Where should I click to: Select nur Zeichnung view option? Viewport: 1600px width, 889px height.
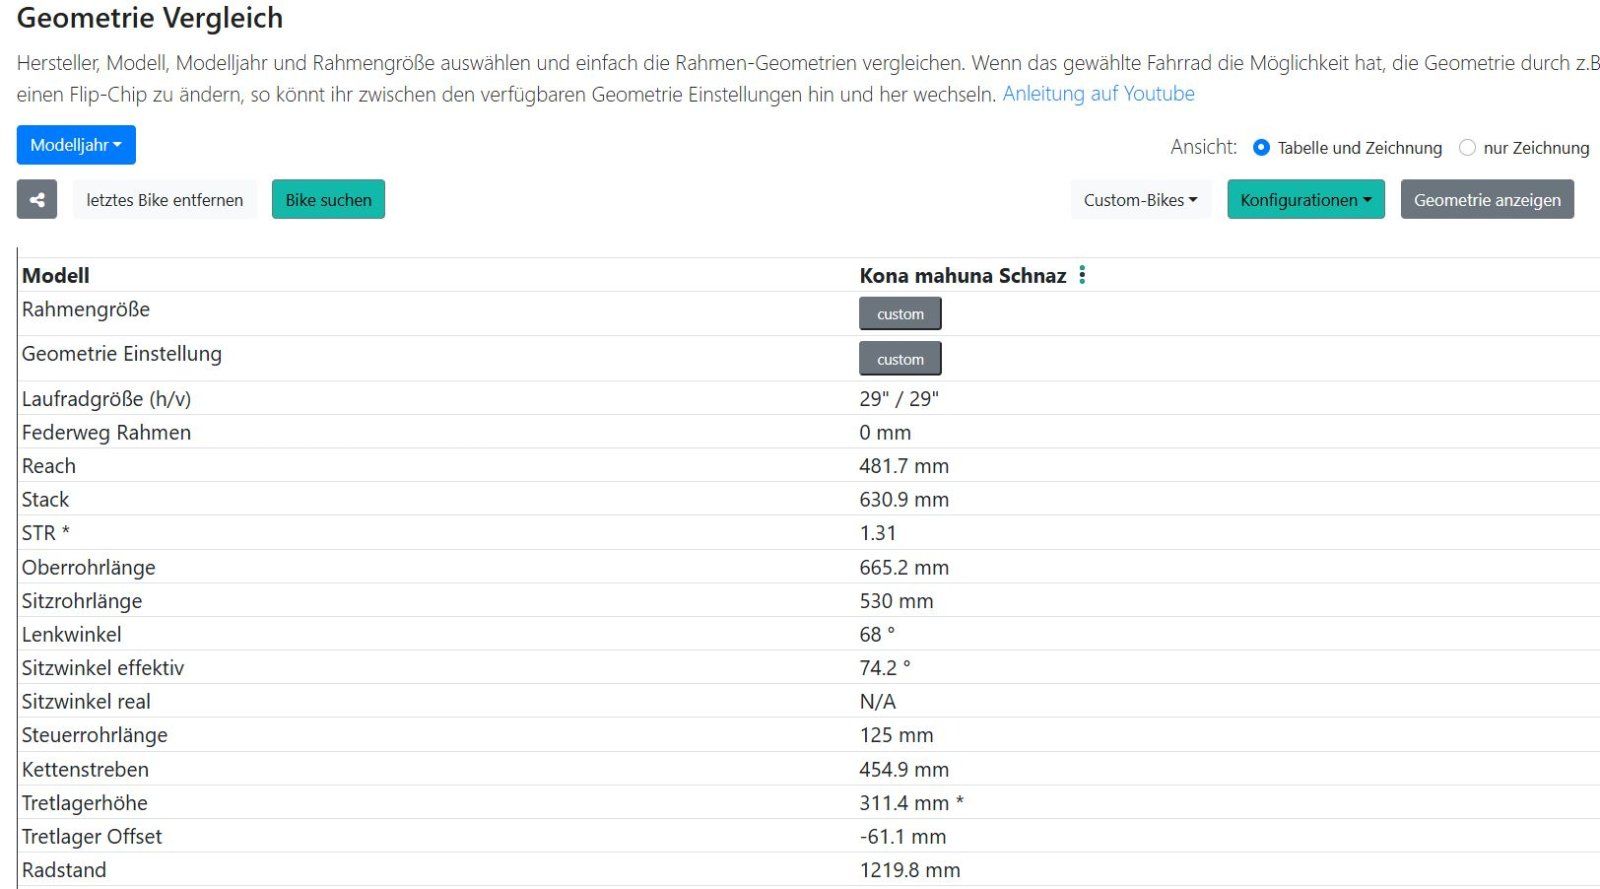pos(1467,148)
